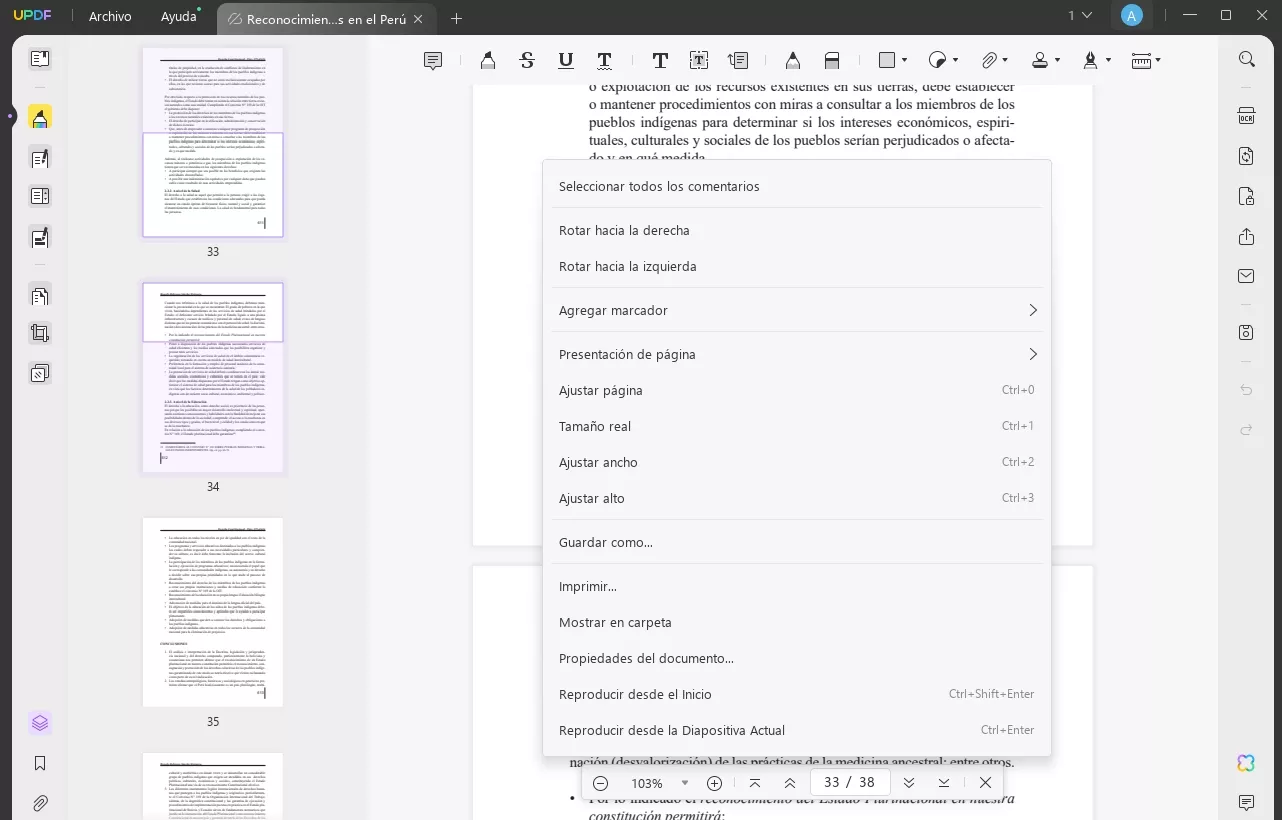Open the window count dropdown showing 1
The image size is (1282, 820).
1080,15
